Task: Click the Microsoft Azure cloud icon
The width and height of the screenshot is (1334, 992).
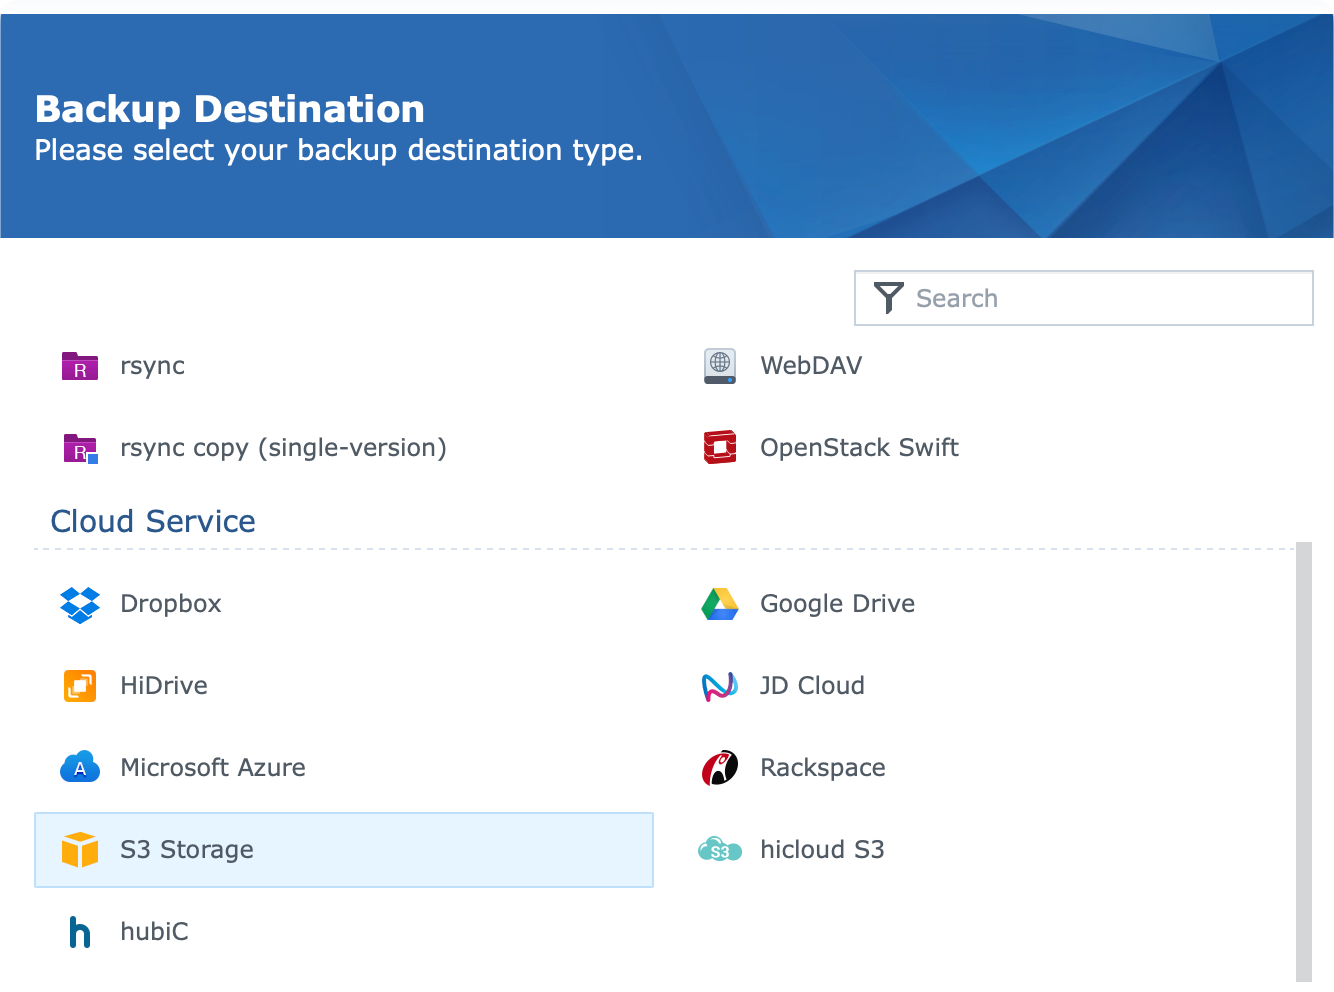Action: [x=80, y=767]
